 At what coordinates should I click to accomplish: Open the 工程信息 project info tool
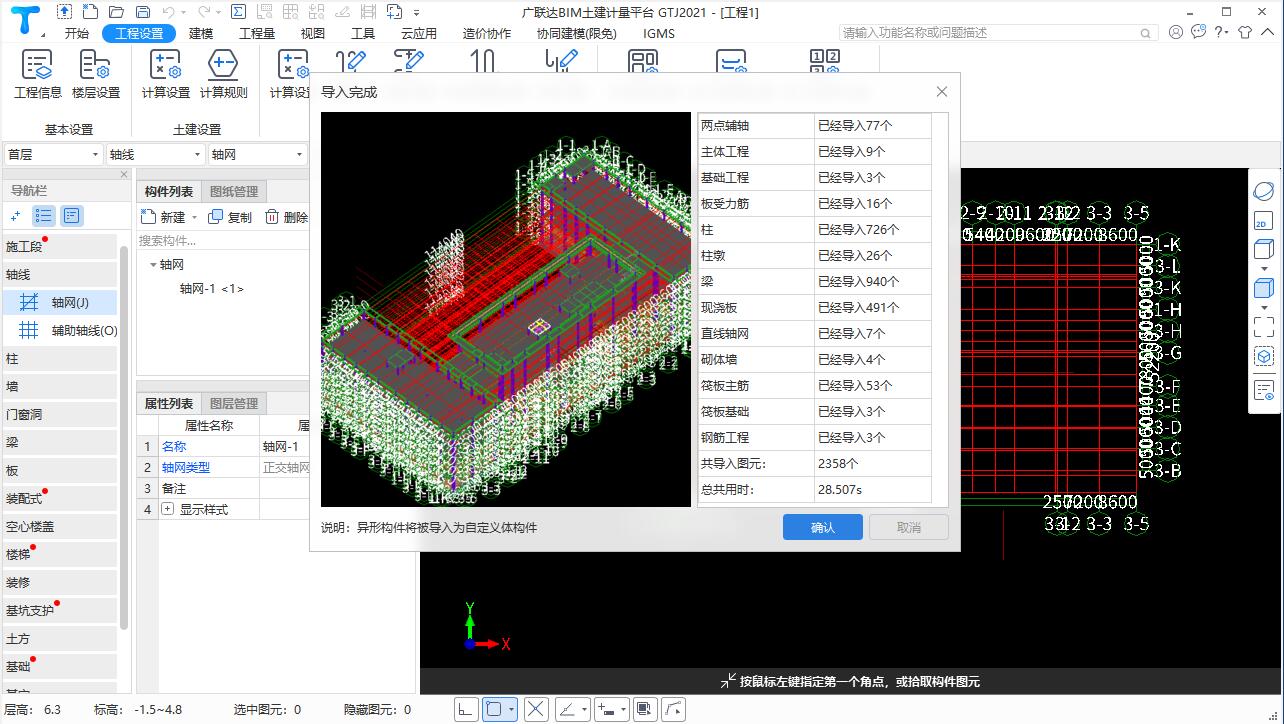[37, 75]
